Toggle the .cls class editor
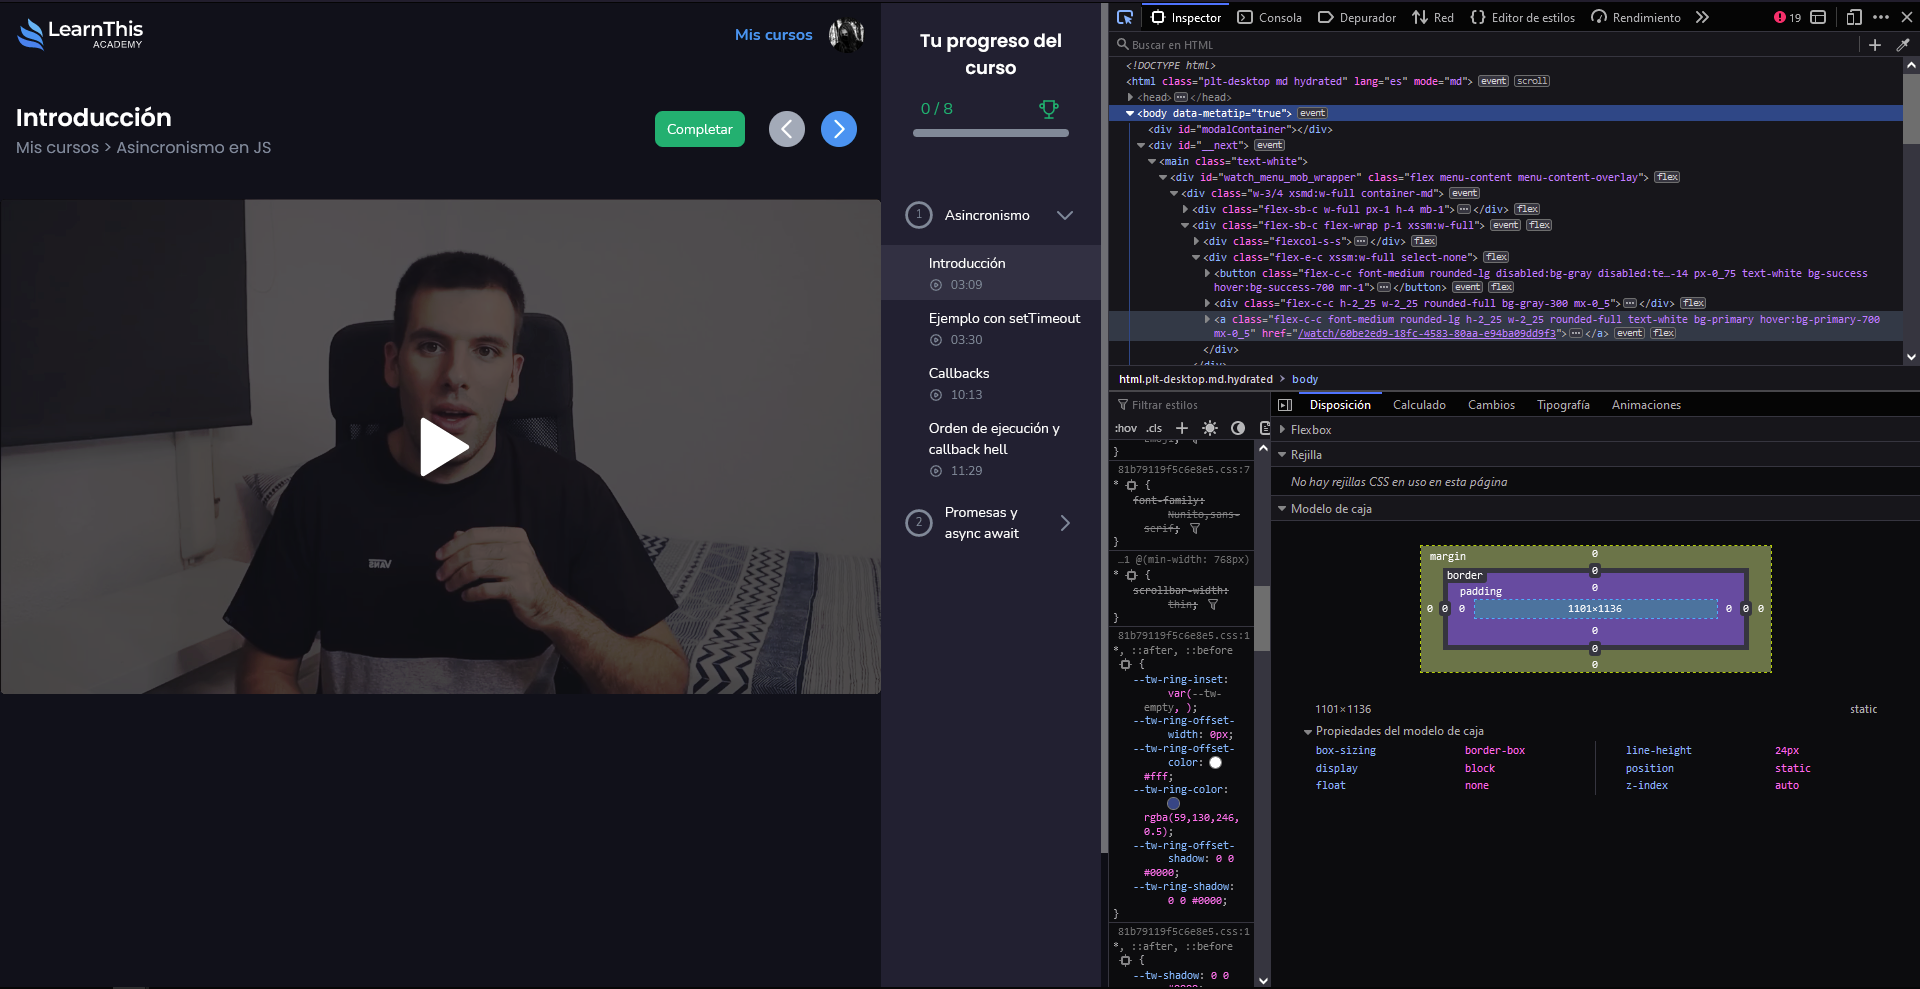1920x989 pixels. 1155,428
